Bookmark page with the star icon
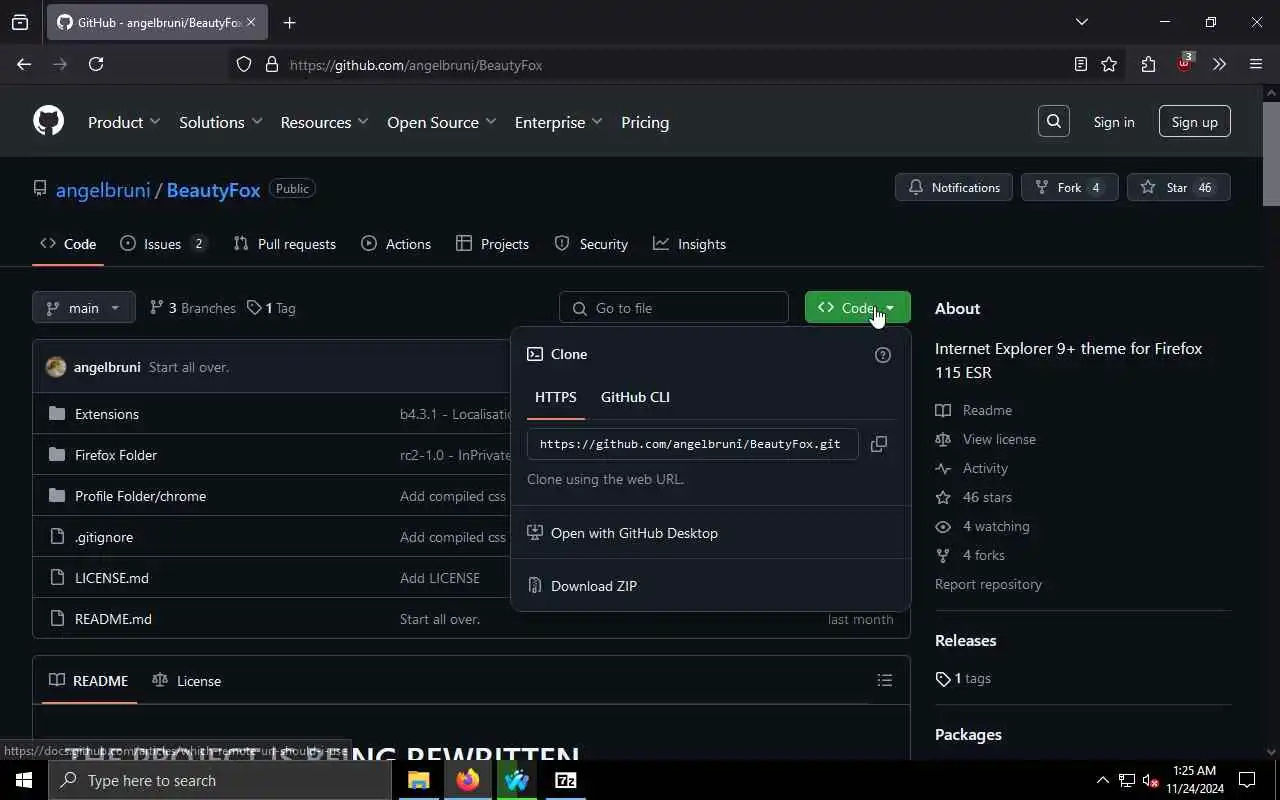The image size is (1280, 800). 1109,64
